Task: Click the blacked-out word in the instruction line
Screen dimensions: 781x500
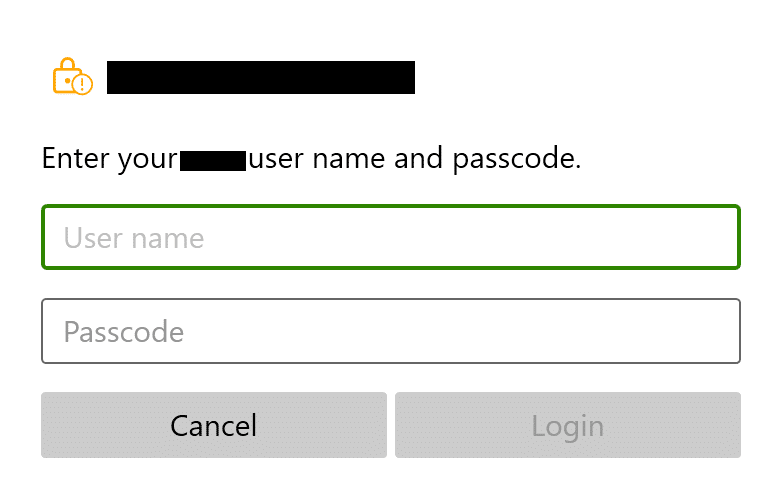Action: pyautogui.click(x=213, y=159)
